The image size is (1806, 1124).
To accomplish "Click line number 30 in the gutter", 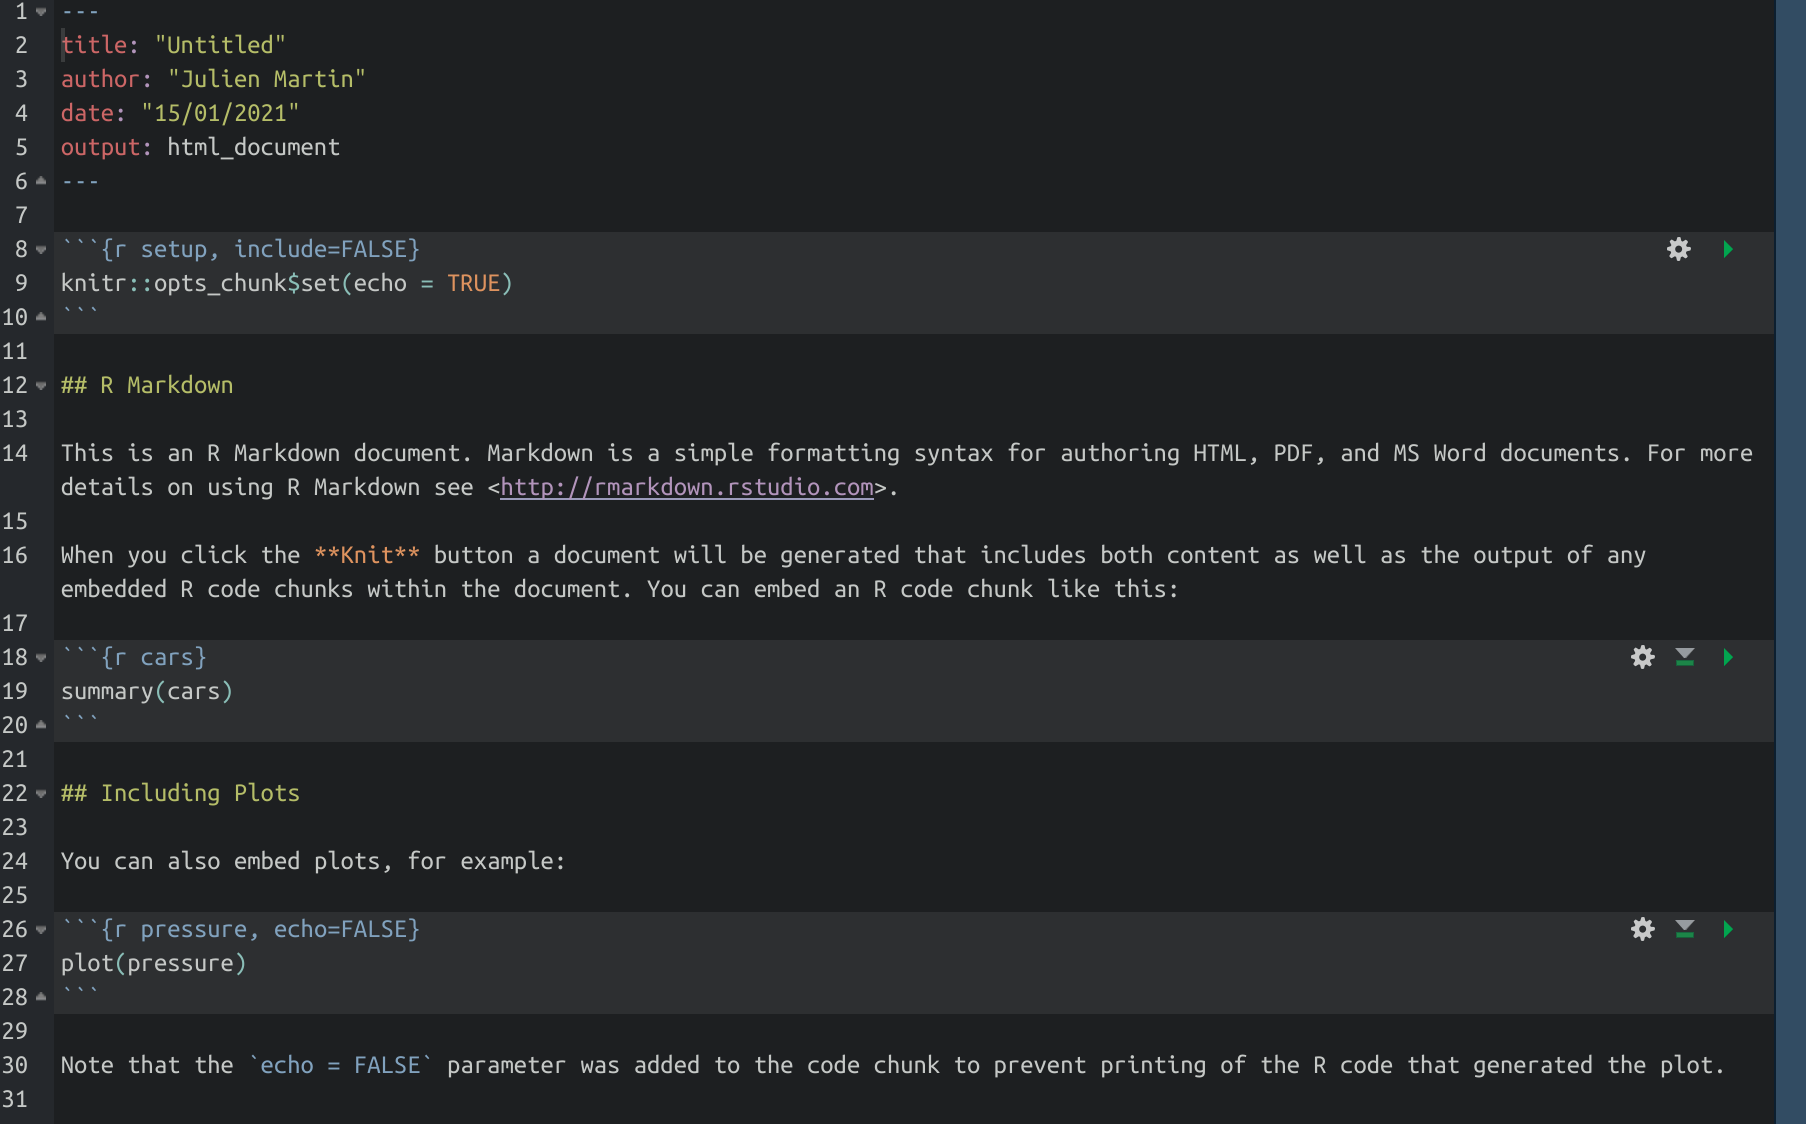I will (15, 1065).
